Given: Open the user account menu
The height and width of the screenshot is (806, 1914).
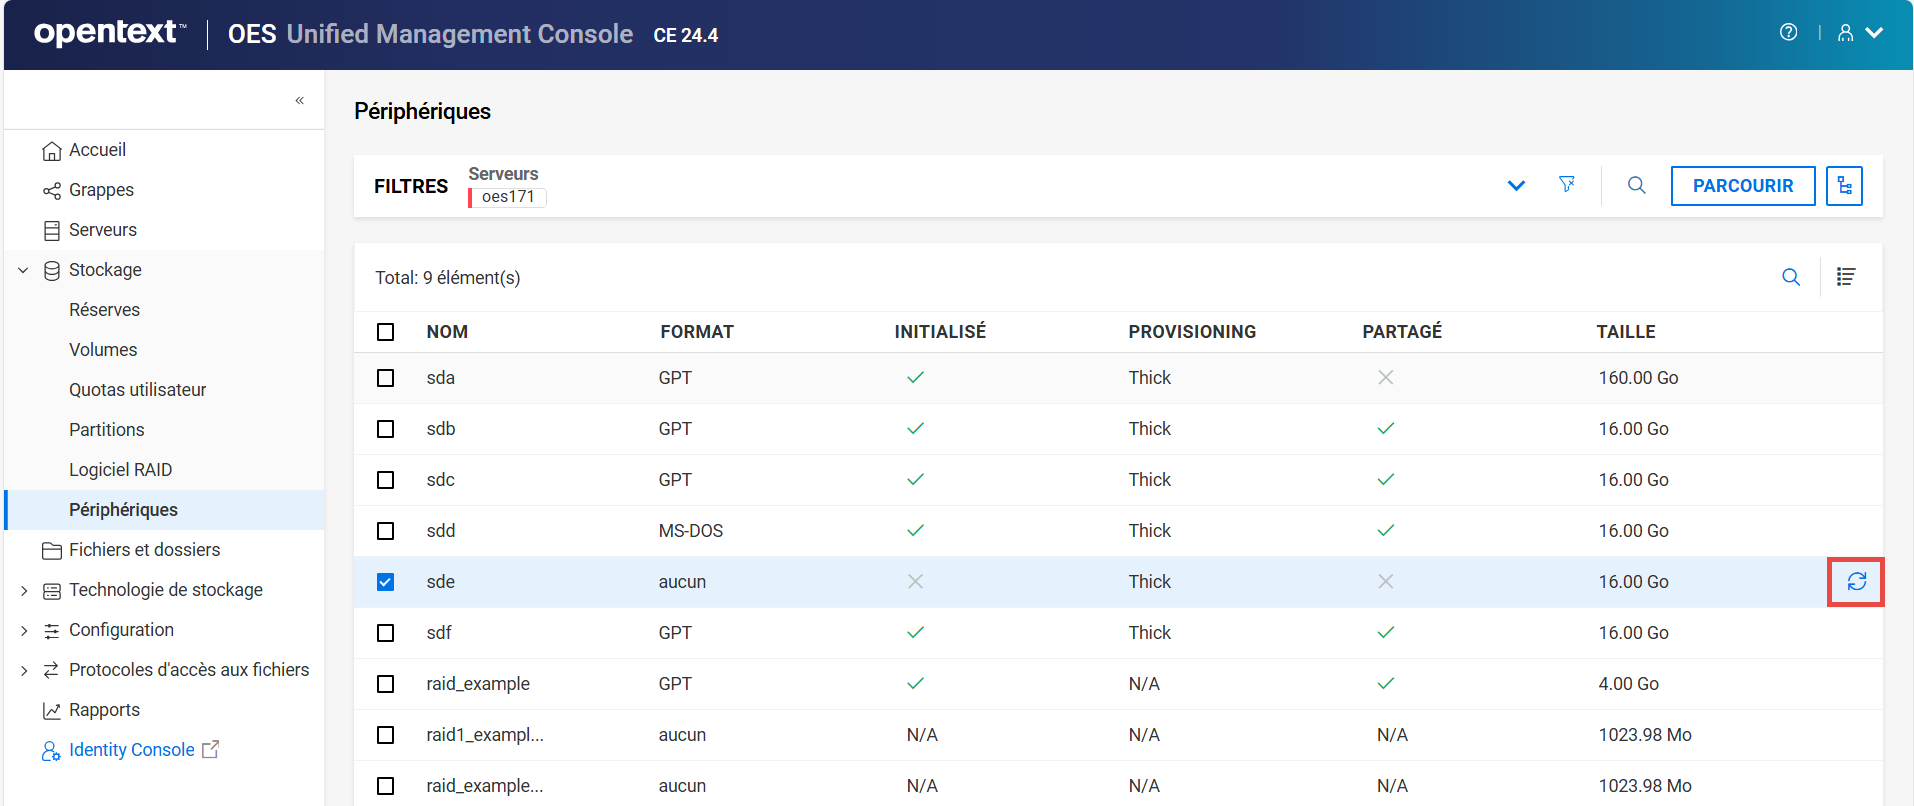Looking at the screenshot, I should click(1859, 33).
